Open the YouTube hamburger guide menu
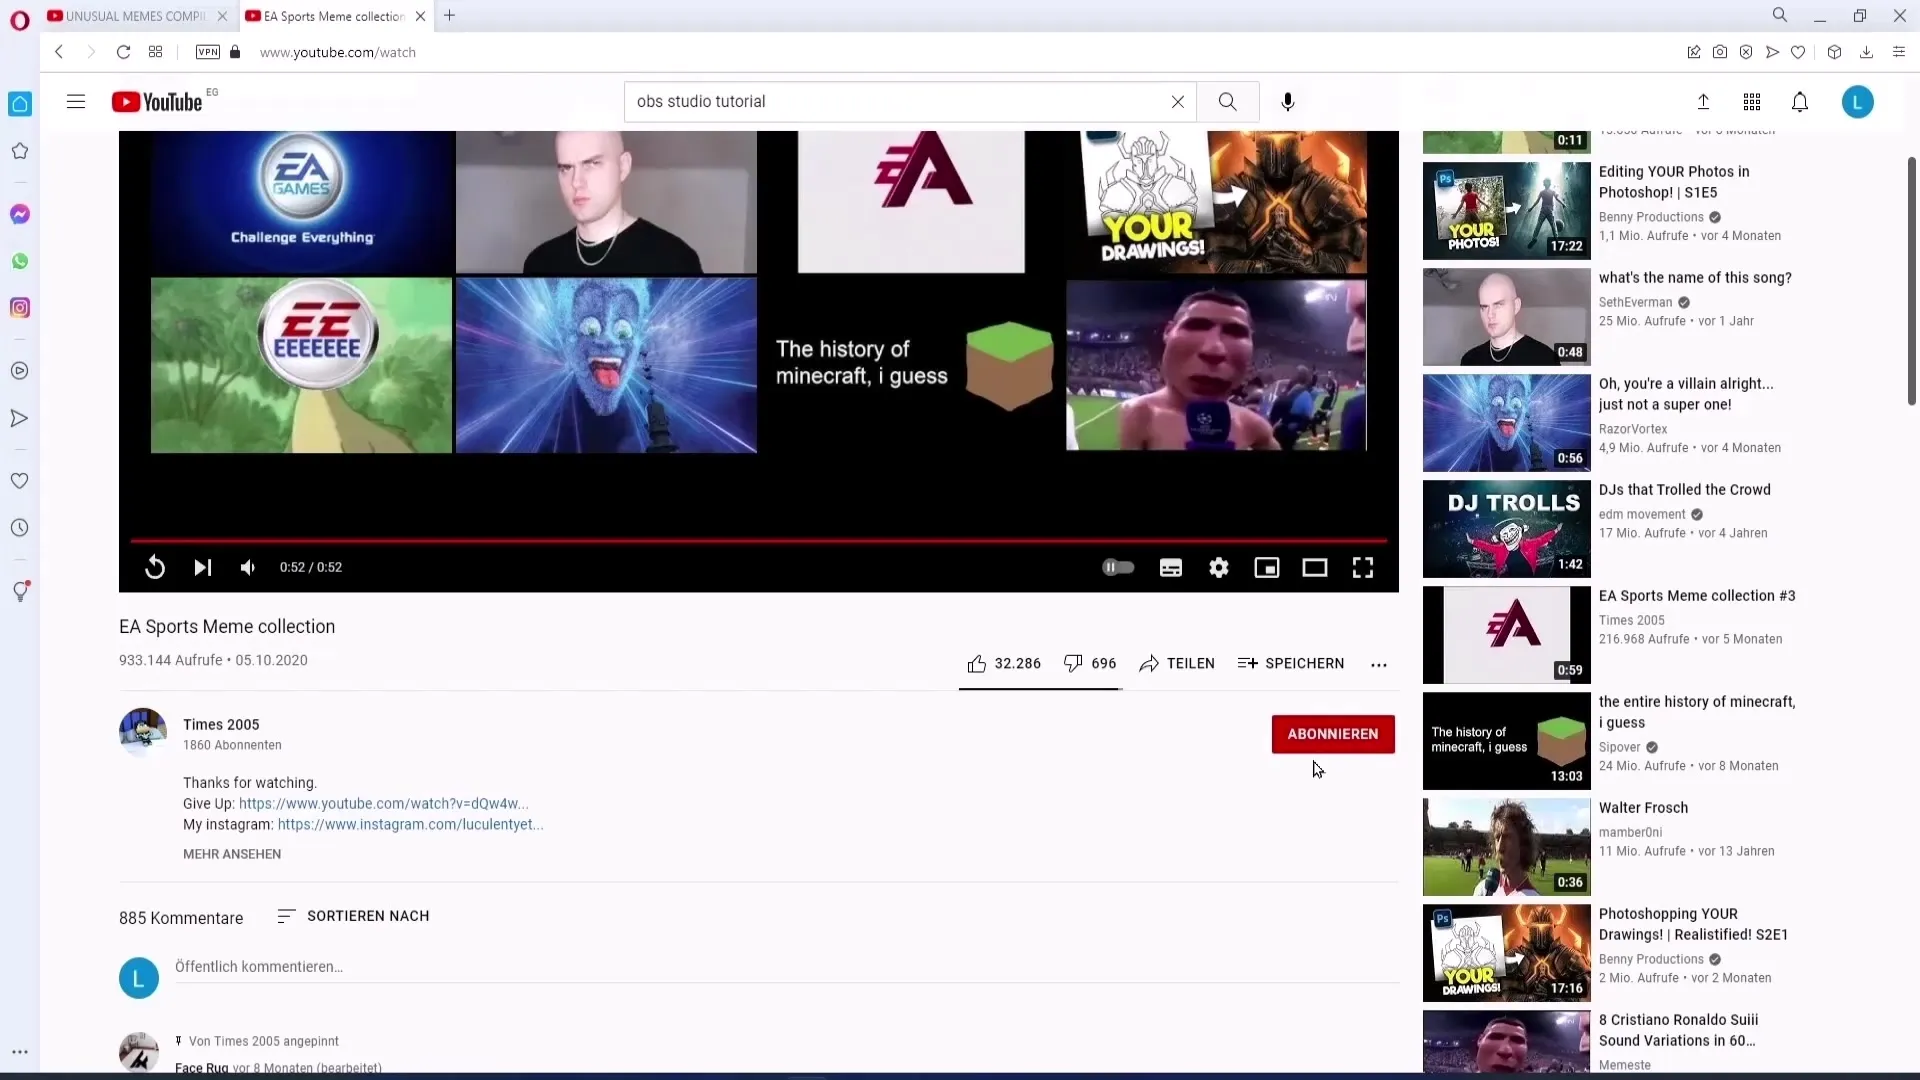The width and height of the screenshot is (1920, 1080). click(76, 101)
